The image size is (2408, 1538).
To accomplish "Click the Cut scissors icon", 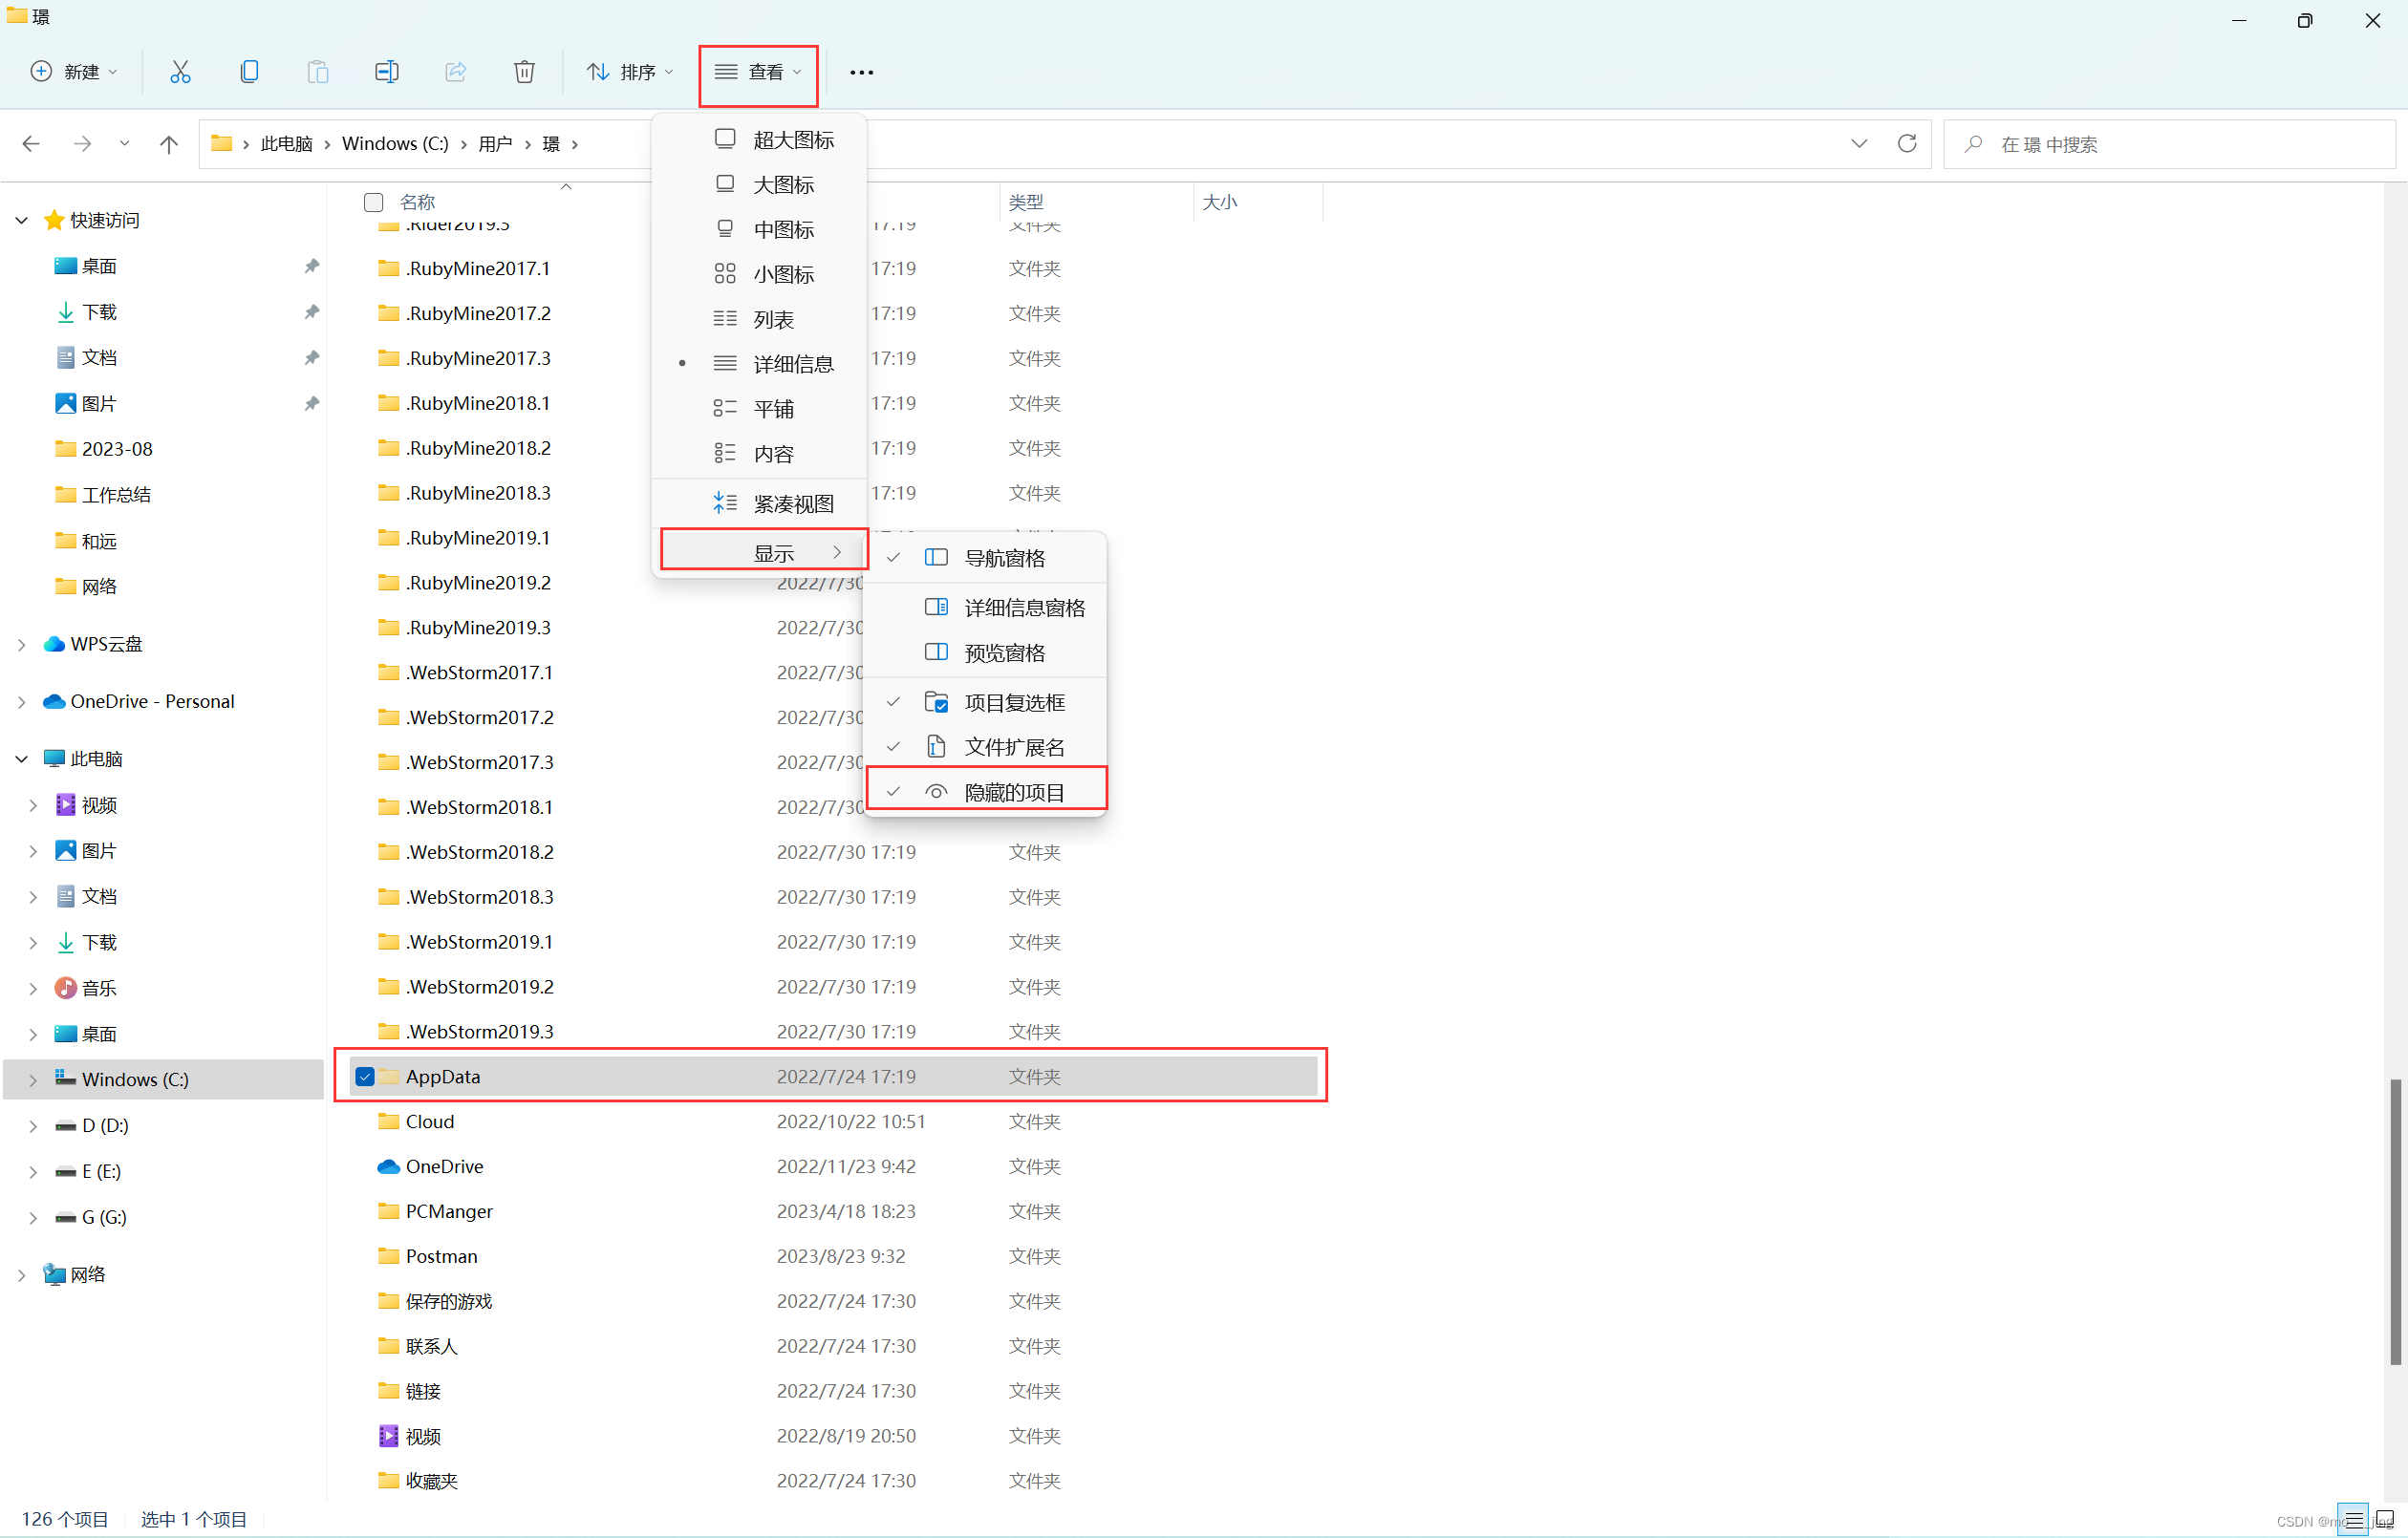I will coord(180,72).
